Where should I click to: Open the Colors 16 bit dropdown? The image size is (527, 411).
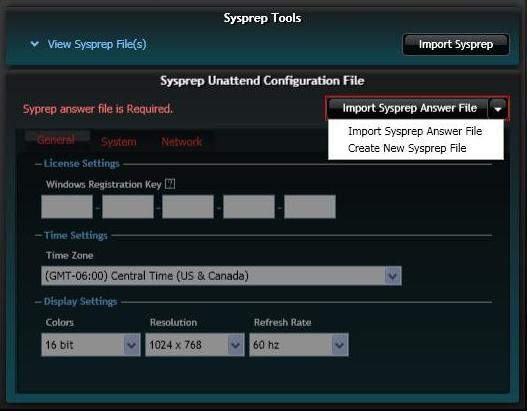[x=91, y=345]
